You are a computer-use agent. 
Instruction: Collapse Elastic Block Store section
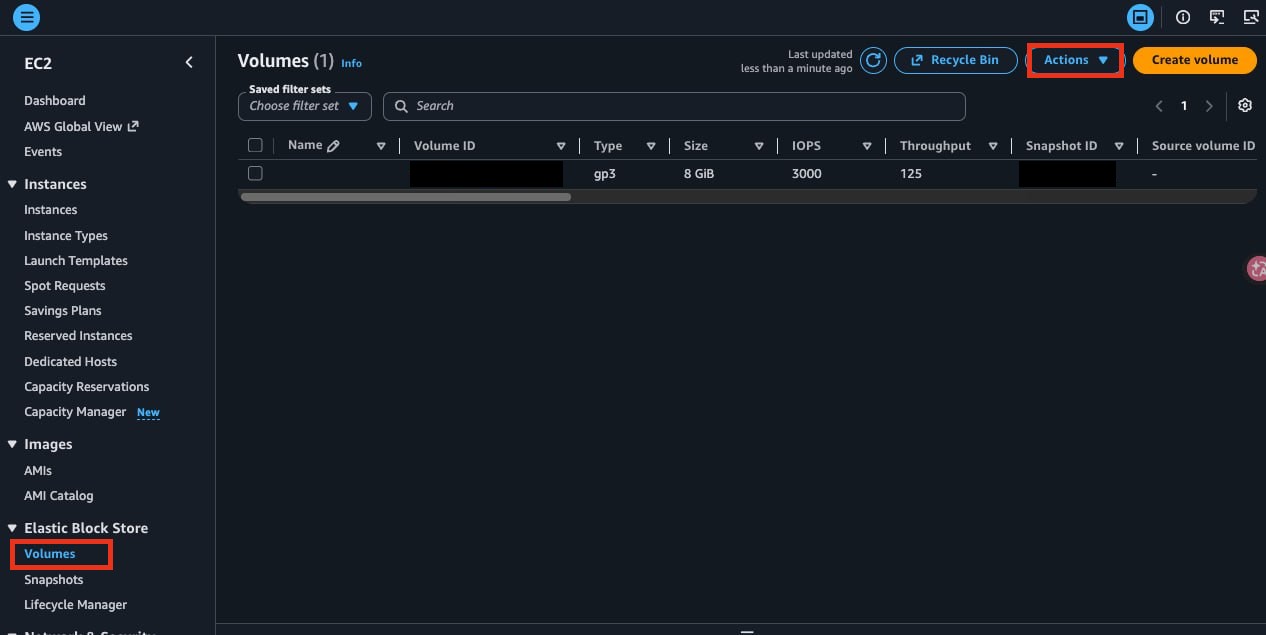13,528
